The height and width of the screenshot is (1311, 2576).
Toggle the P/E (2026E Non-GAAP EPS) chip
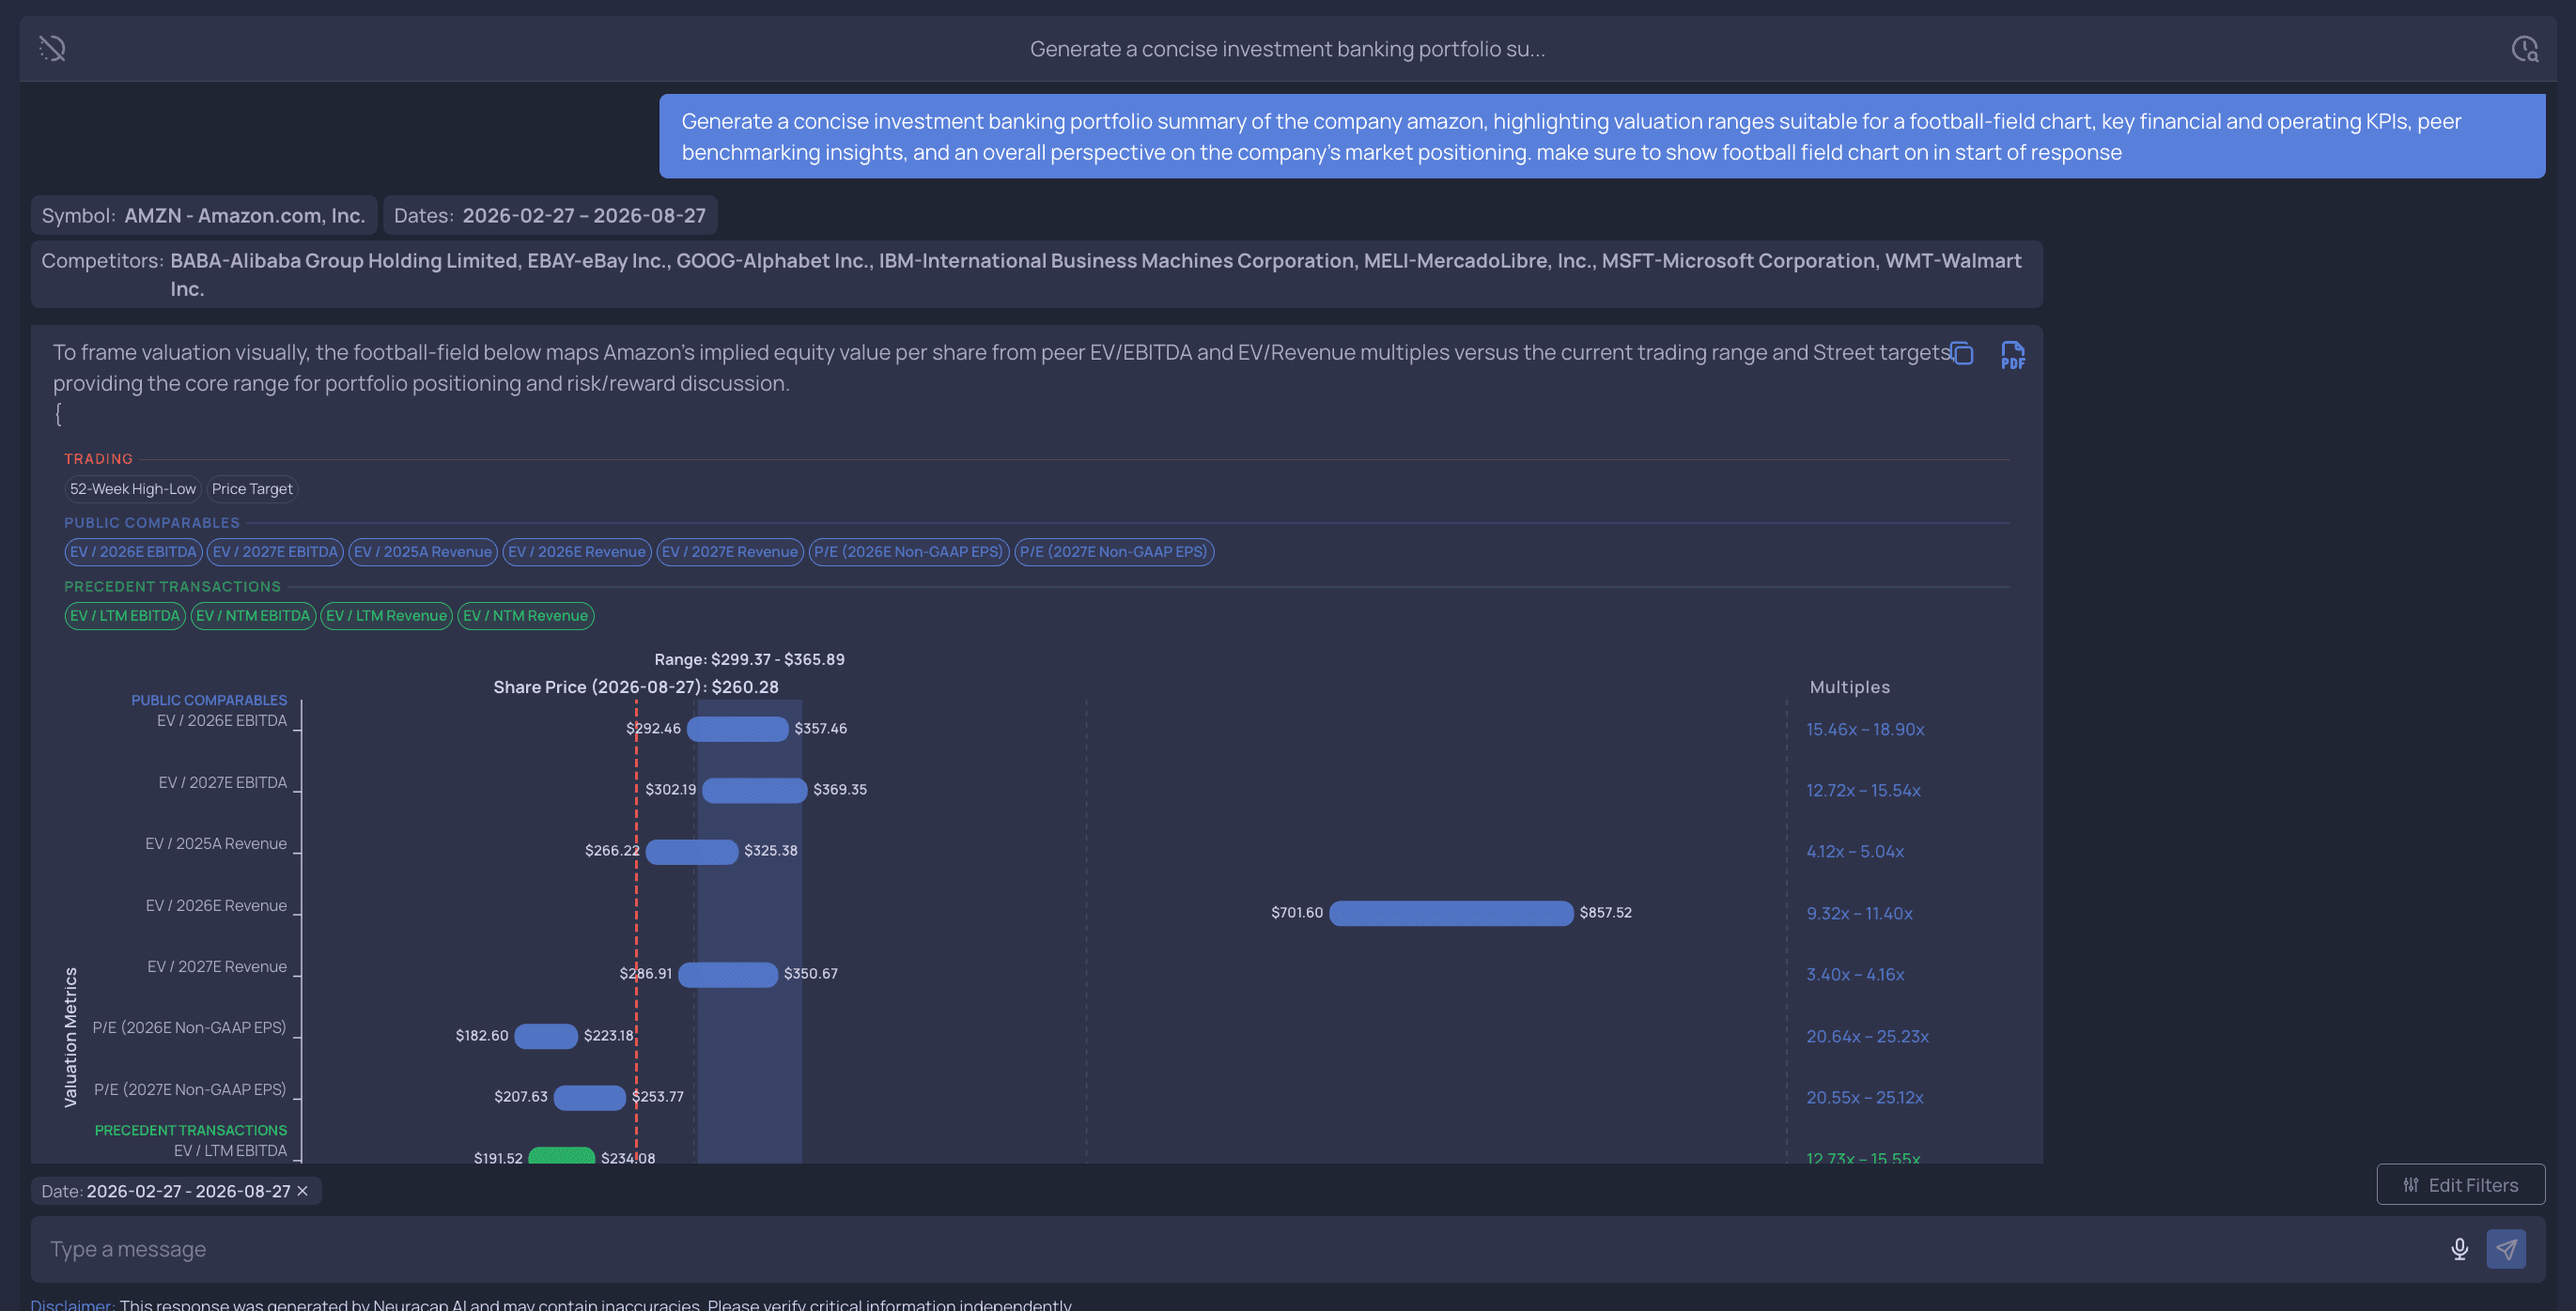[x=908, y=552]
